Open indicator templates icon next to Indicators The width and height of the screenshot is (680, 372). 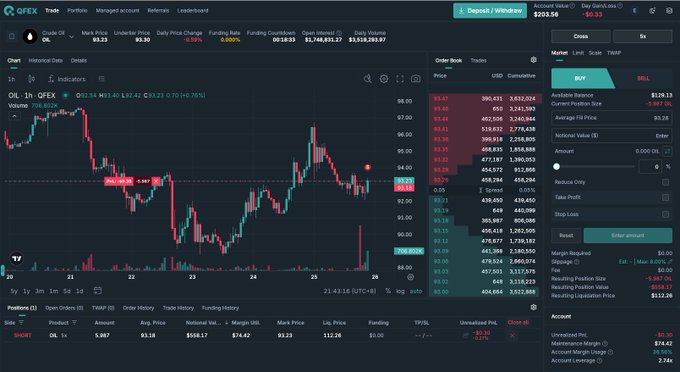(x=101, y=79)
